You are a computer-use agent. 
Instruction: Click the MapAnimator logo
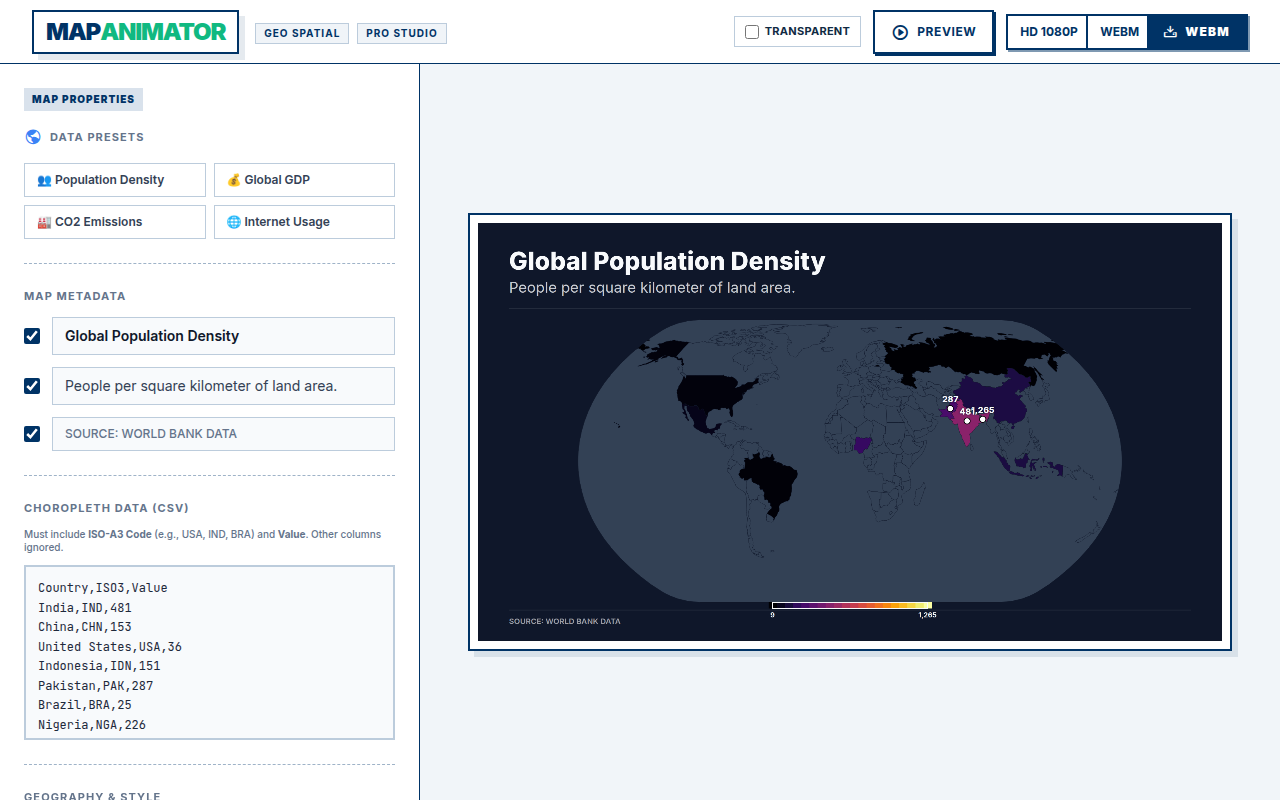[x=135, y=32]
